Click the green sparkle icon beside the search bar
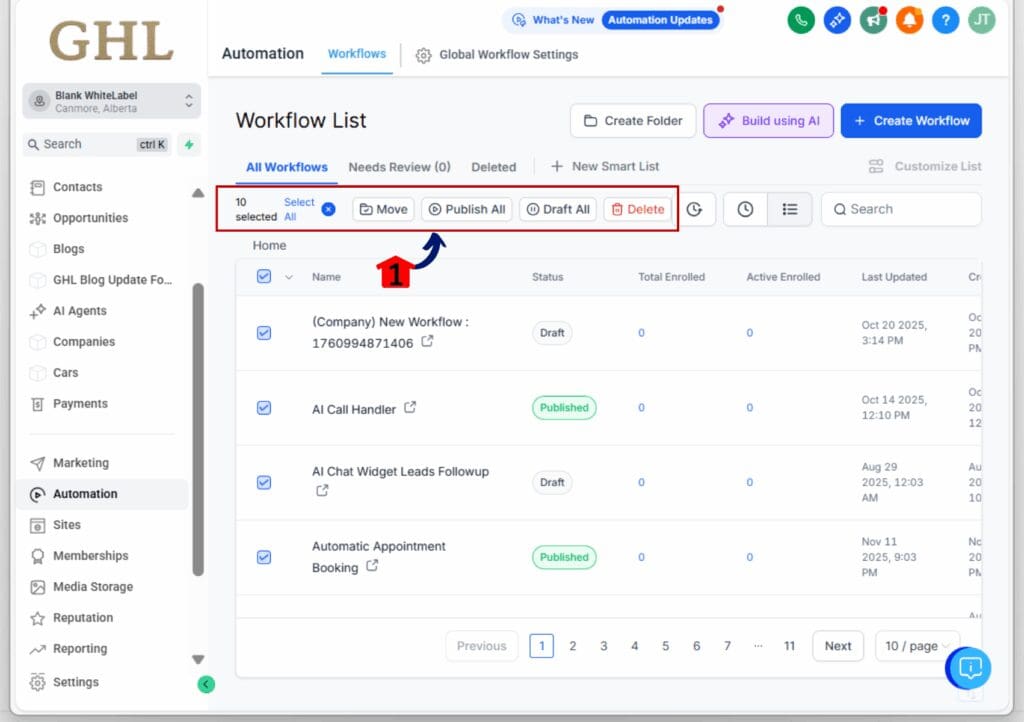Image resolution: width=1024 pixels, height=722 pixels. coord(189,145)
